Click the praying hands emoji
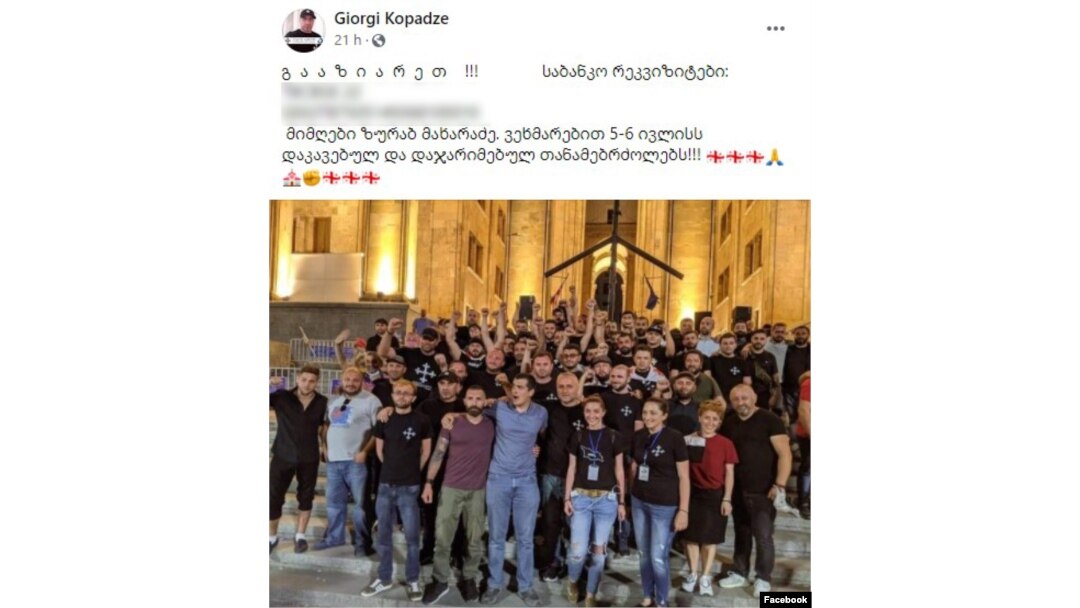The image size is (1080, 608). coord(775,157)
